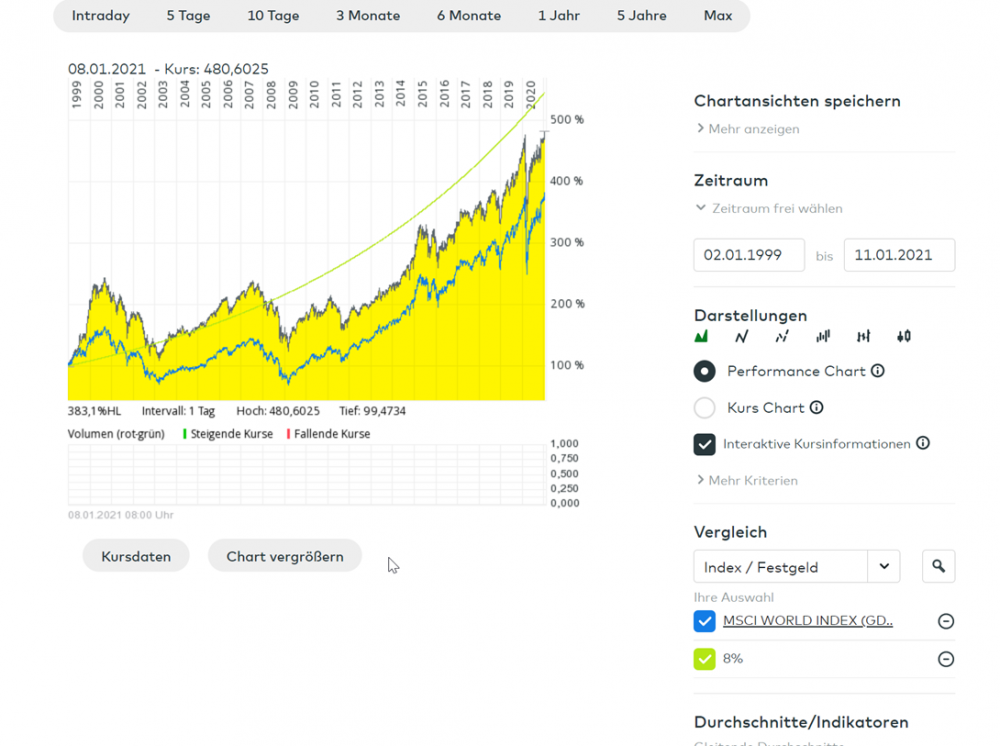Screen dimensions: 1000x746
Task: Toggle Interaktive Kursinformationen checkbox
Action: click(x=705, y=444)
